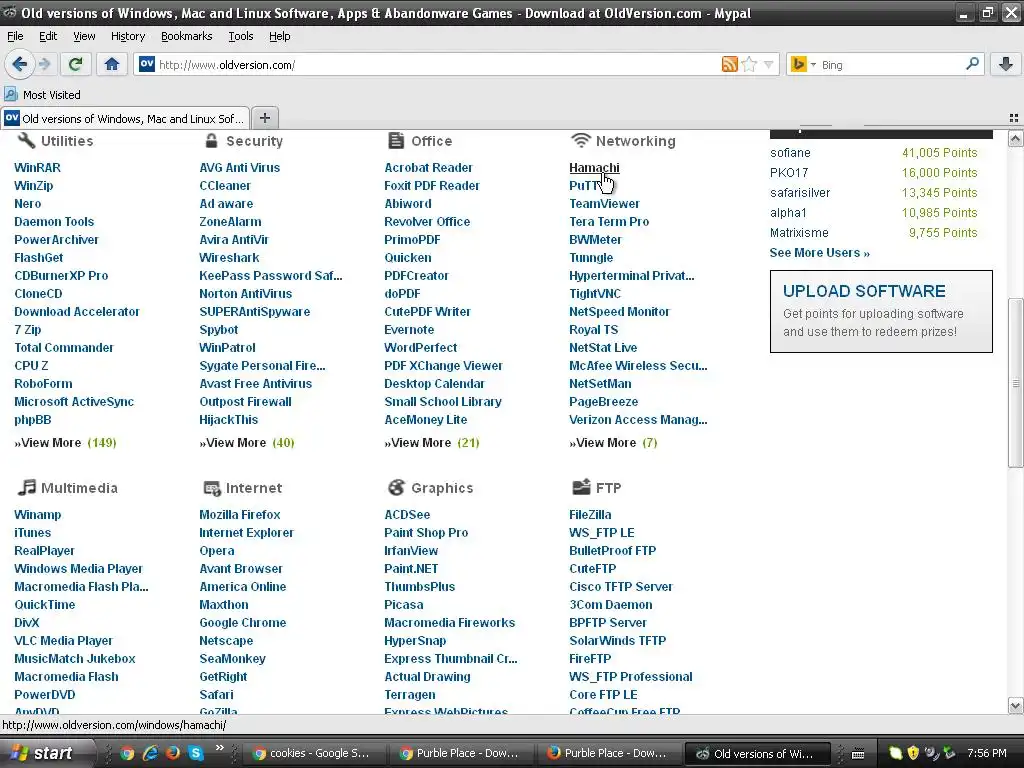The height and width of the screenshot is (768, 1024).
Task: Click the RSS feed icon in address bar
Action: [x=729, y=64]
